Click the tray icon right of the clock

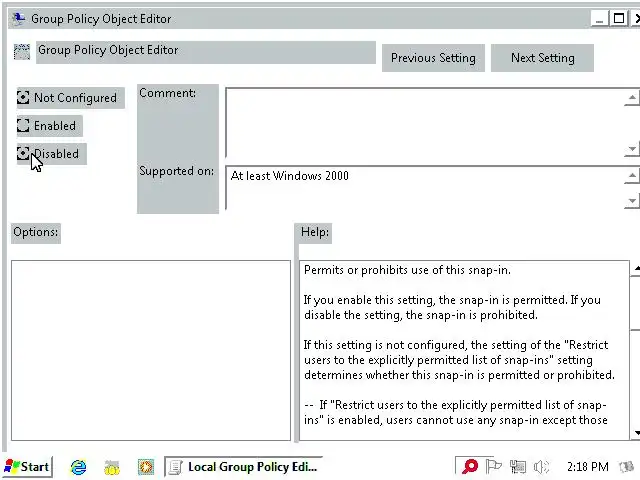tap(627, 466)
